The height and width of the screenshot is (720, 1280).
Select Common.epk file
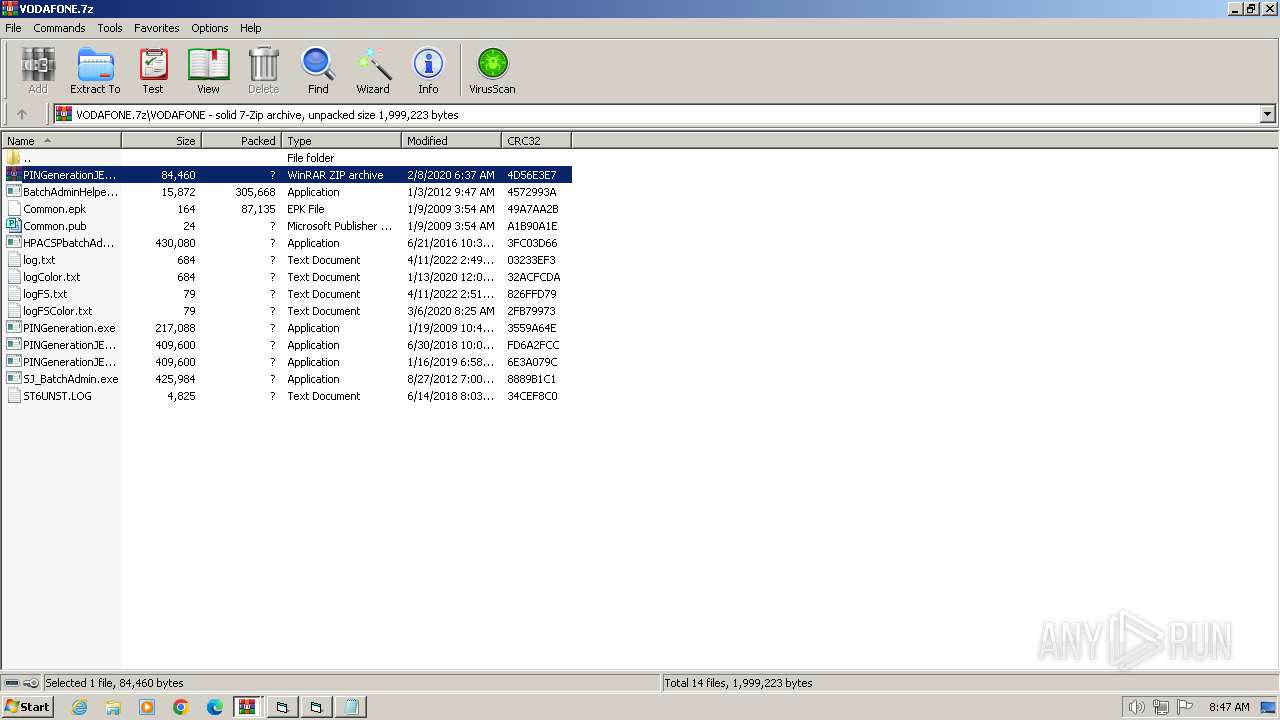pos(287,209)
